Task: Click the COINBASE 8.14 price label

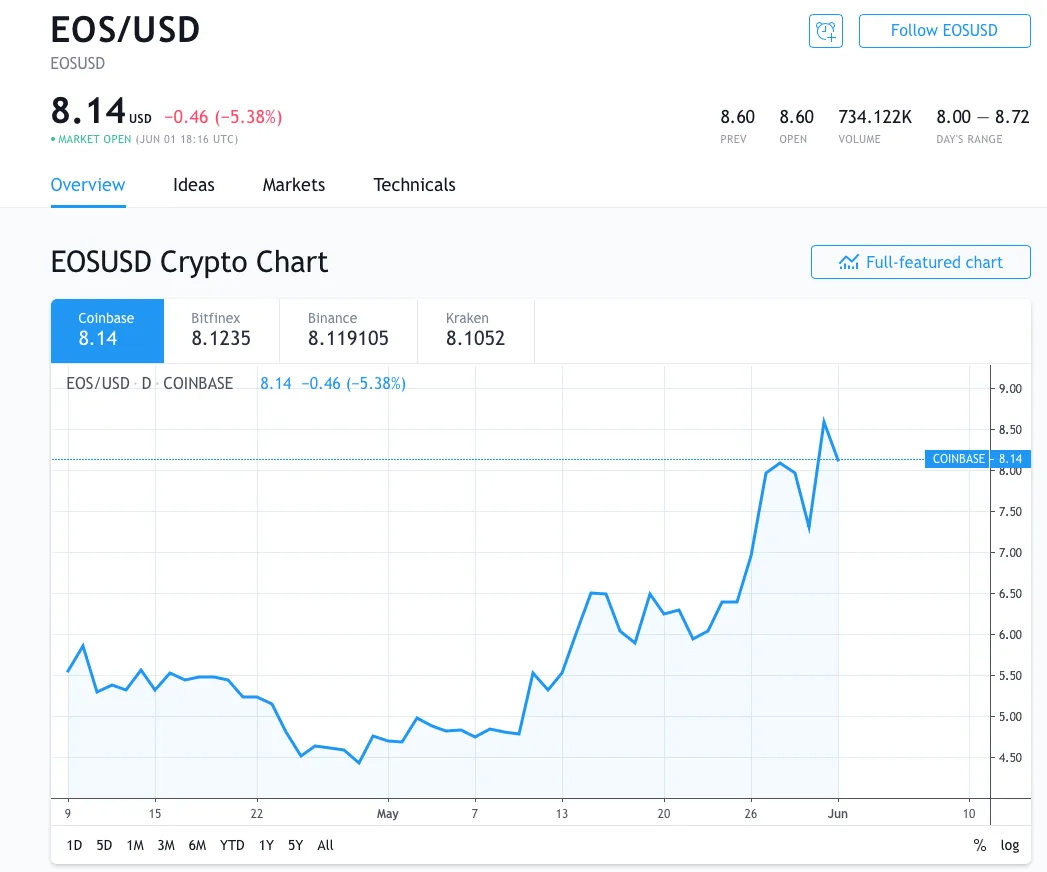Action: (978, 459)
